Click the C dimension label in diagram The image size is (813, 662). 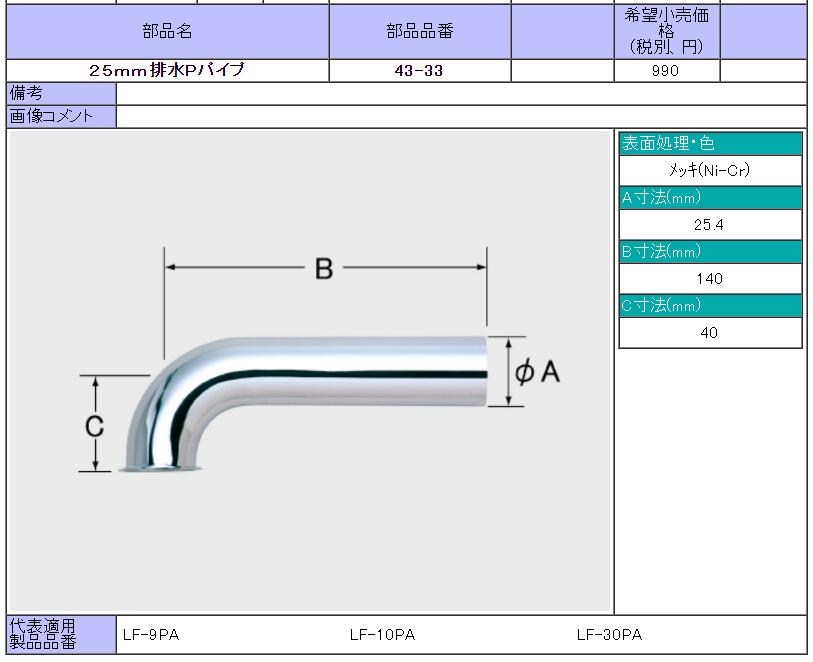(x=94, y=426)
